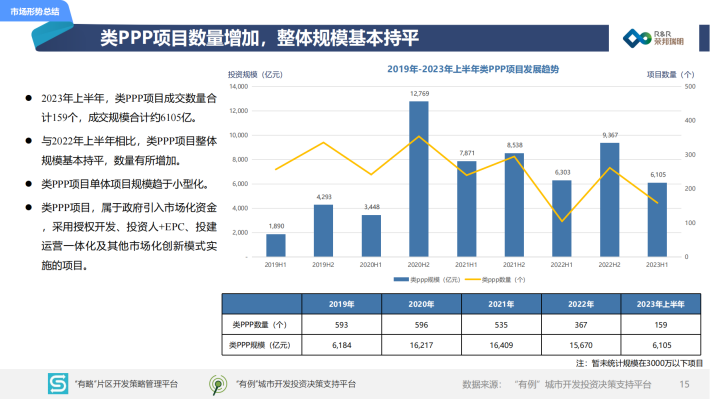
Task: Select the 类PPP规模 (亿元) row header cell
Action: pyautogui.click(x=262, y=345)
